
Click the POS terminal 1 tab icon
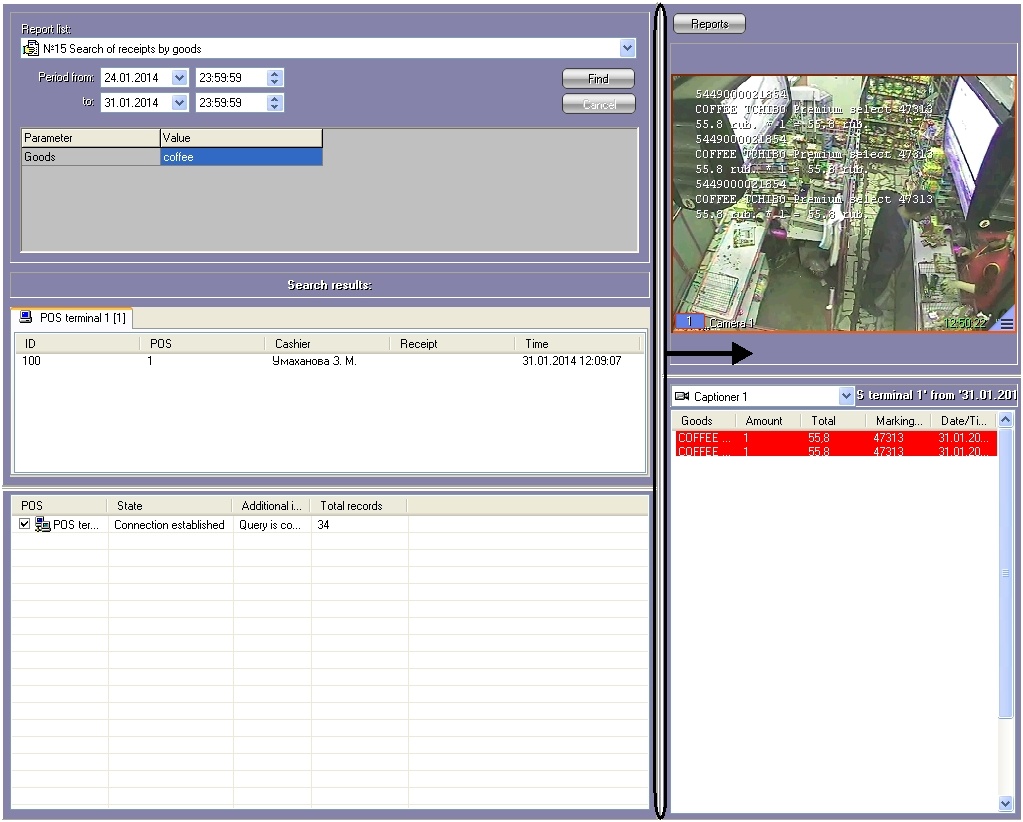coord(26,318)
